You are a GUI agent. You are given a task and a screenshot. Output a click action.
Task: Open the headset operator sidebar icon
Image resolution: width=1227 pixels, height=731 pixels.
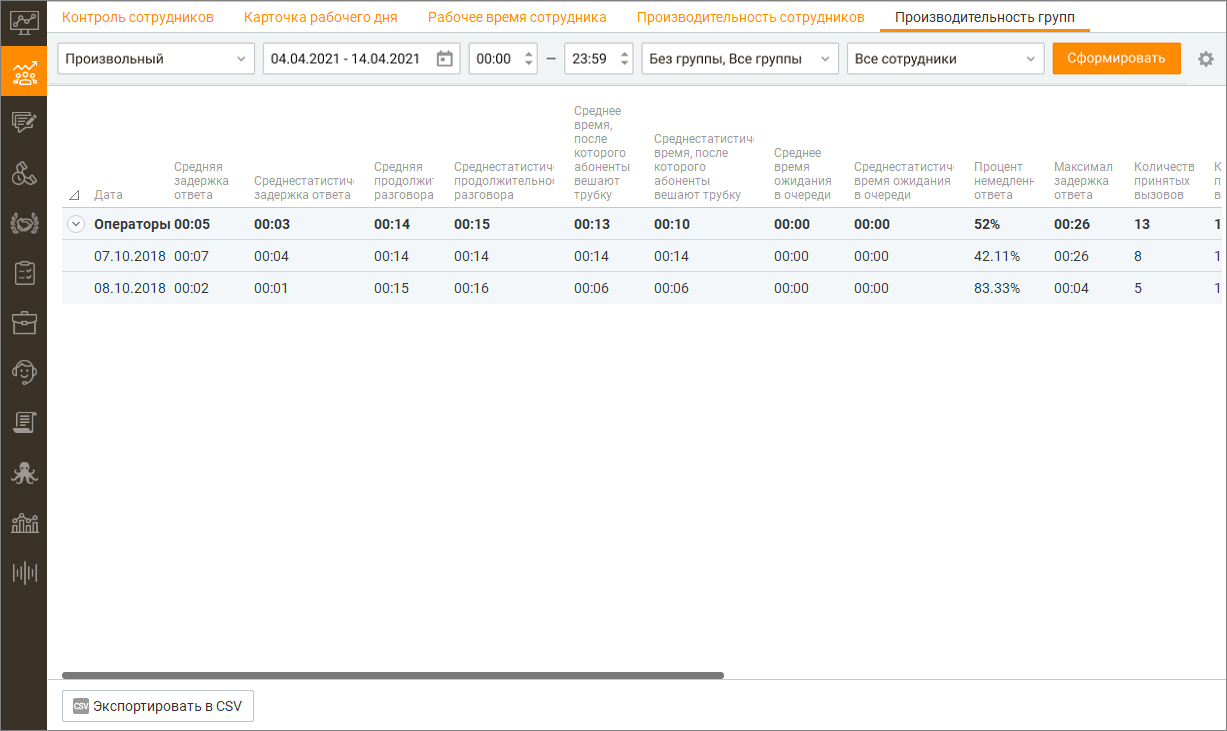(x=24, y=372)
